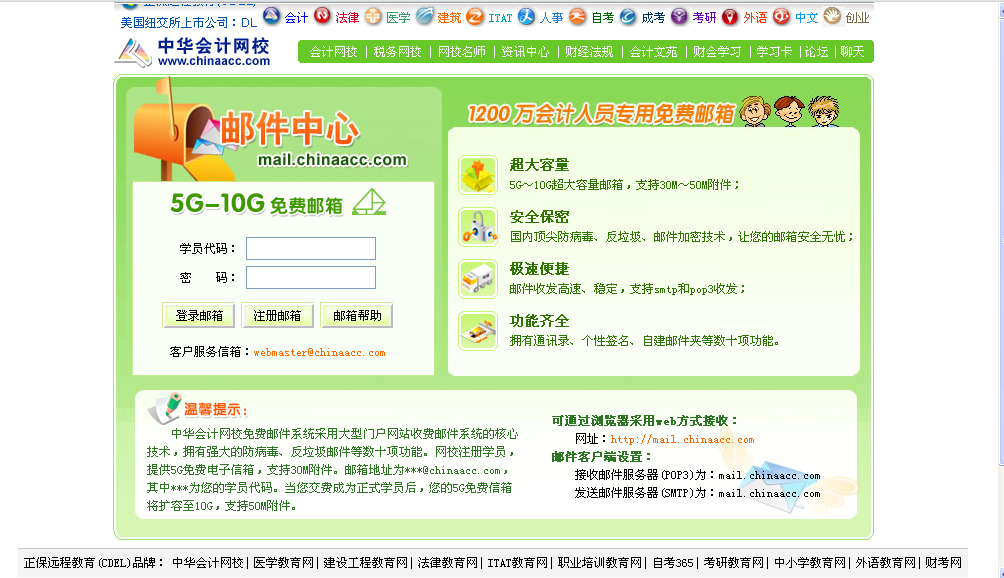
Task: Click the 外语 text link at top
Action: (756, 18)
